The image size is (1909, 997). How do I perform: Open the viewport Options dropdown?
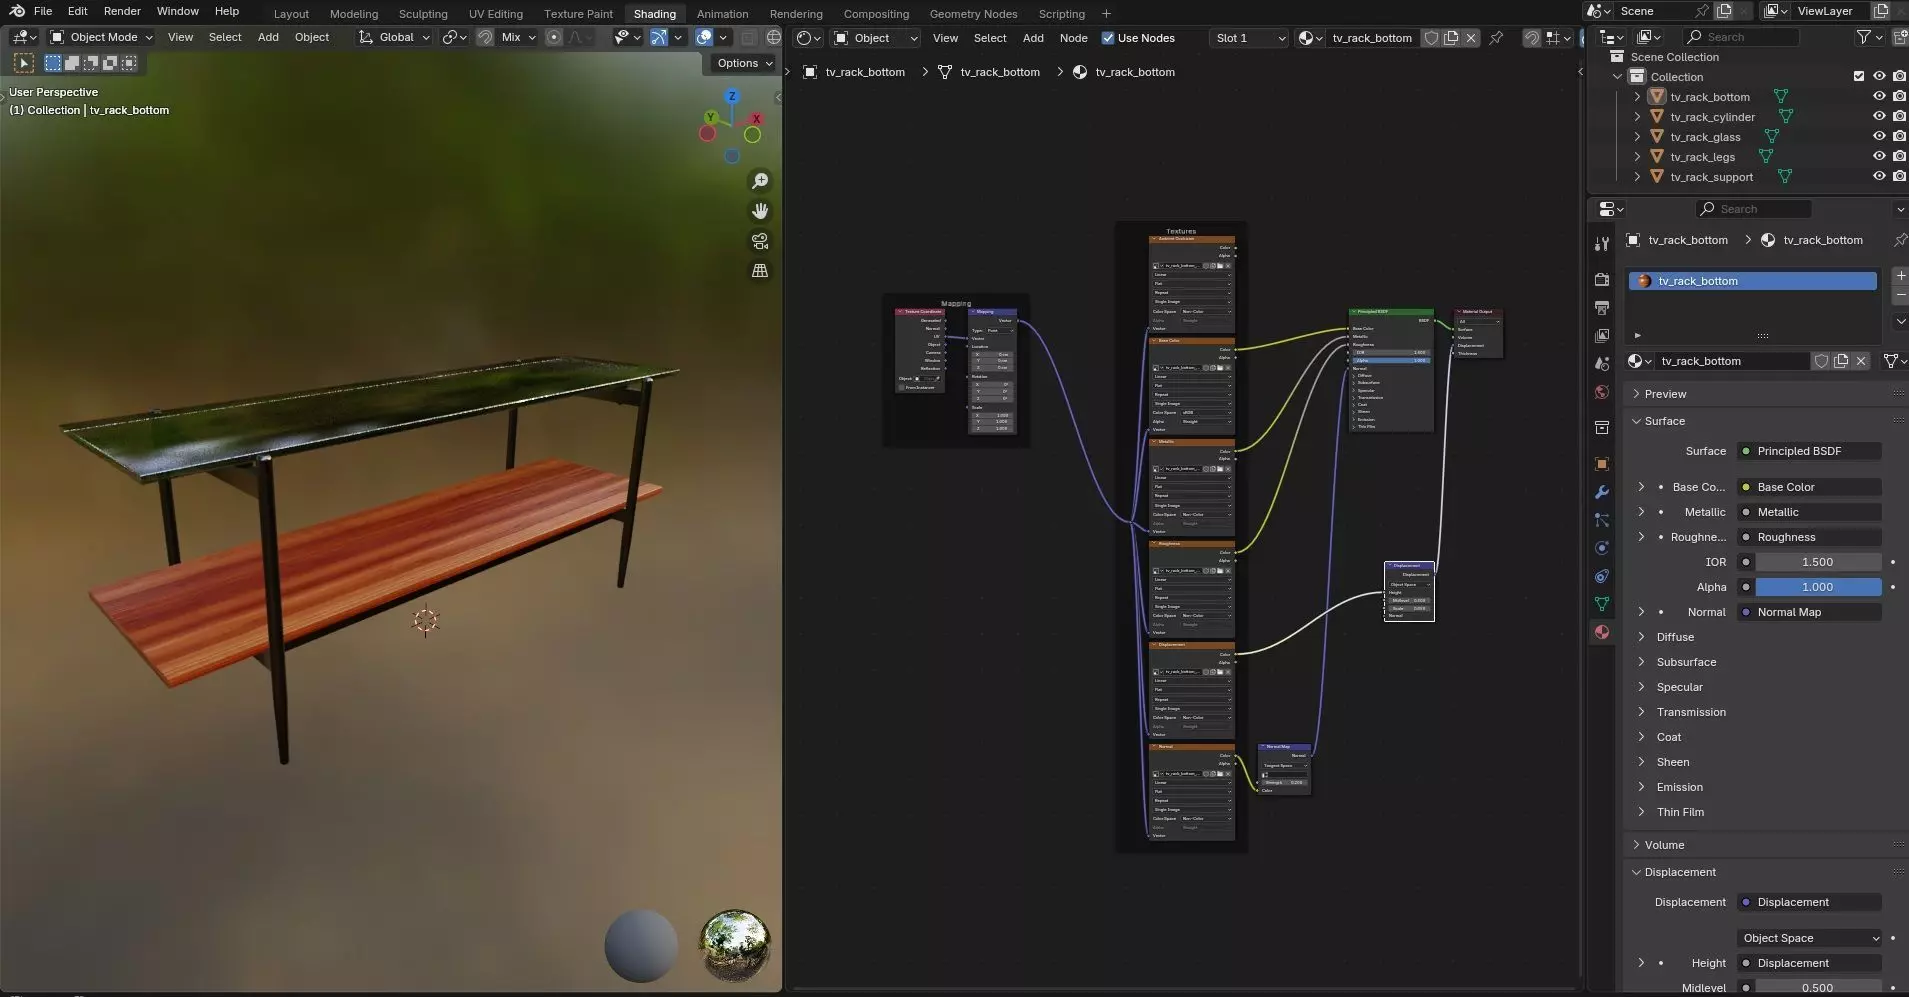click(745, 63)
